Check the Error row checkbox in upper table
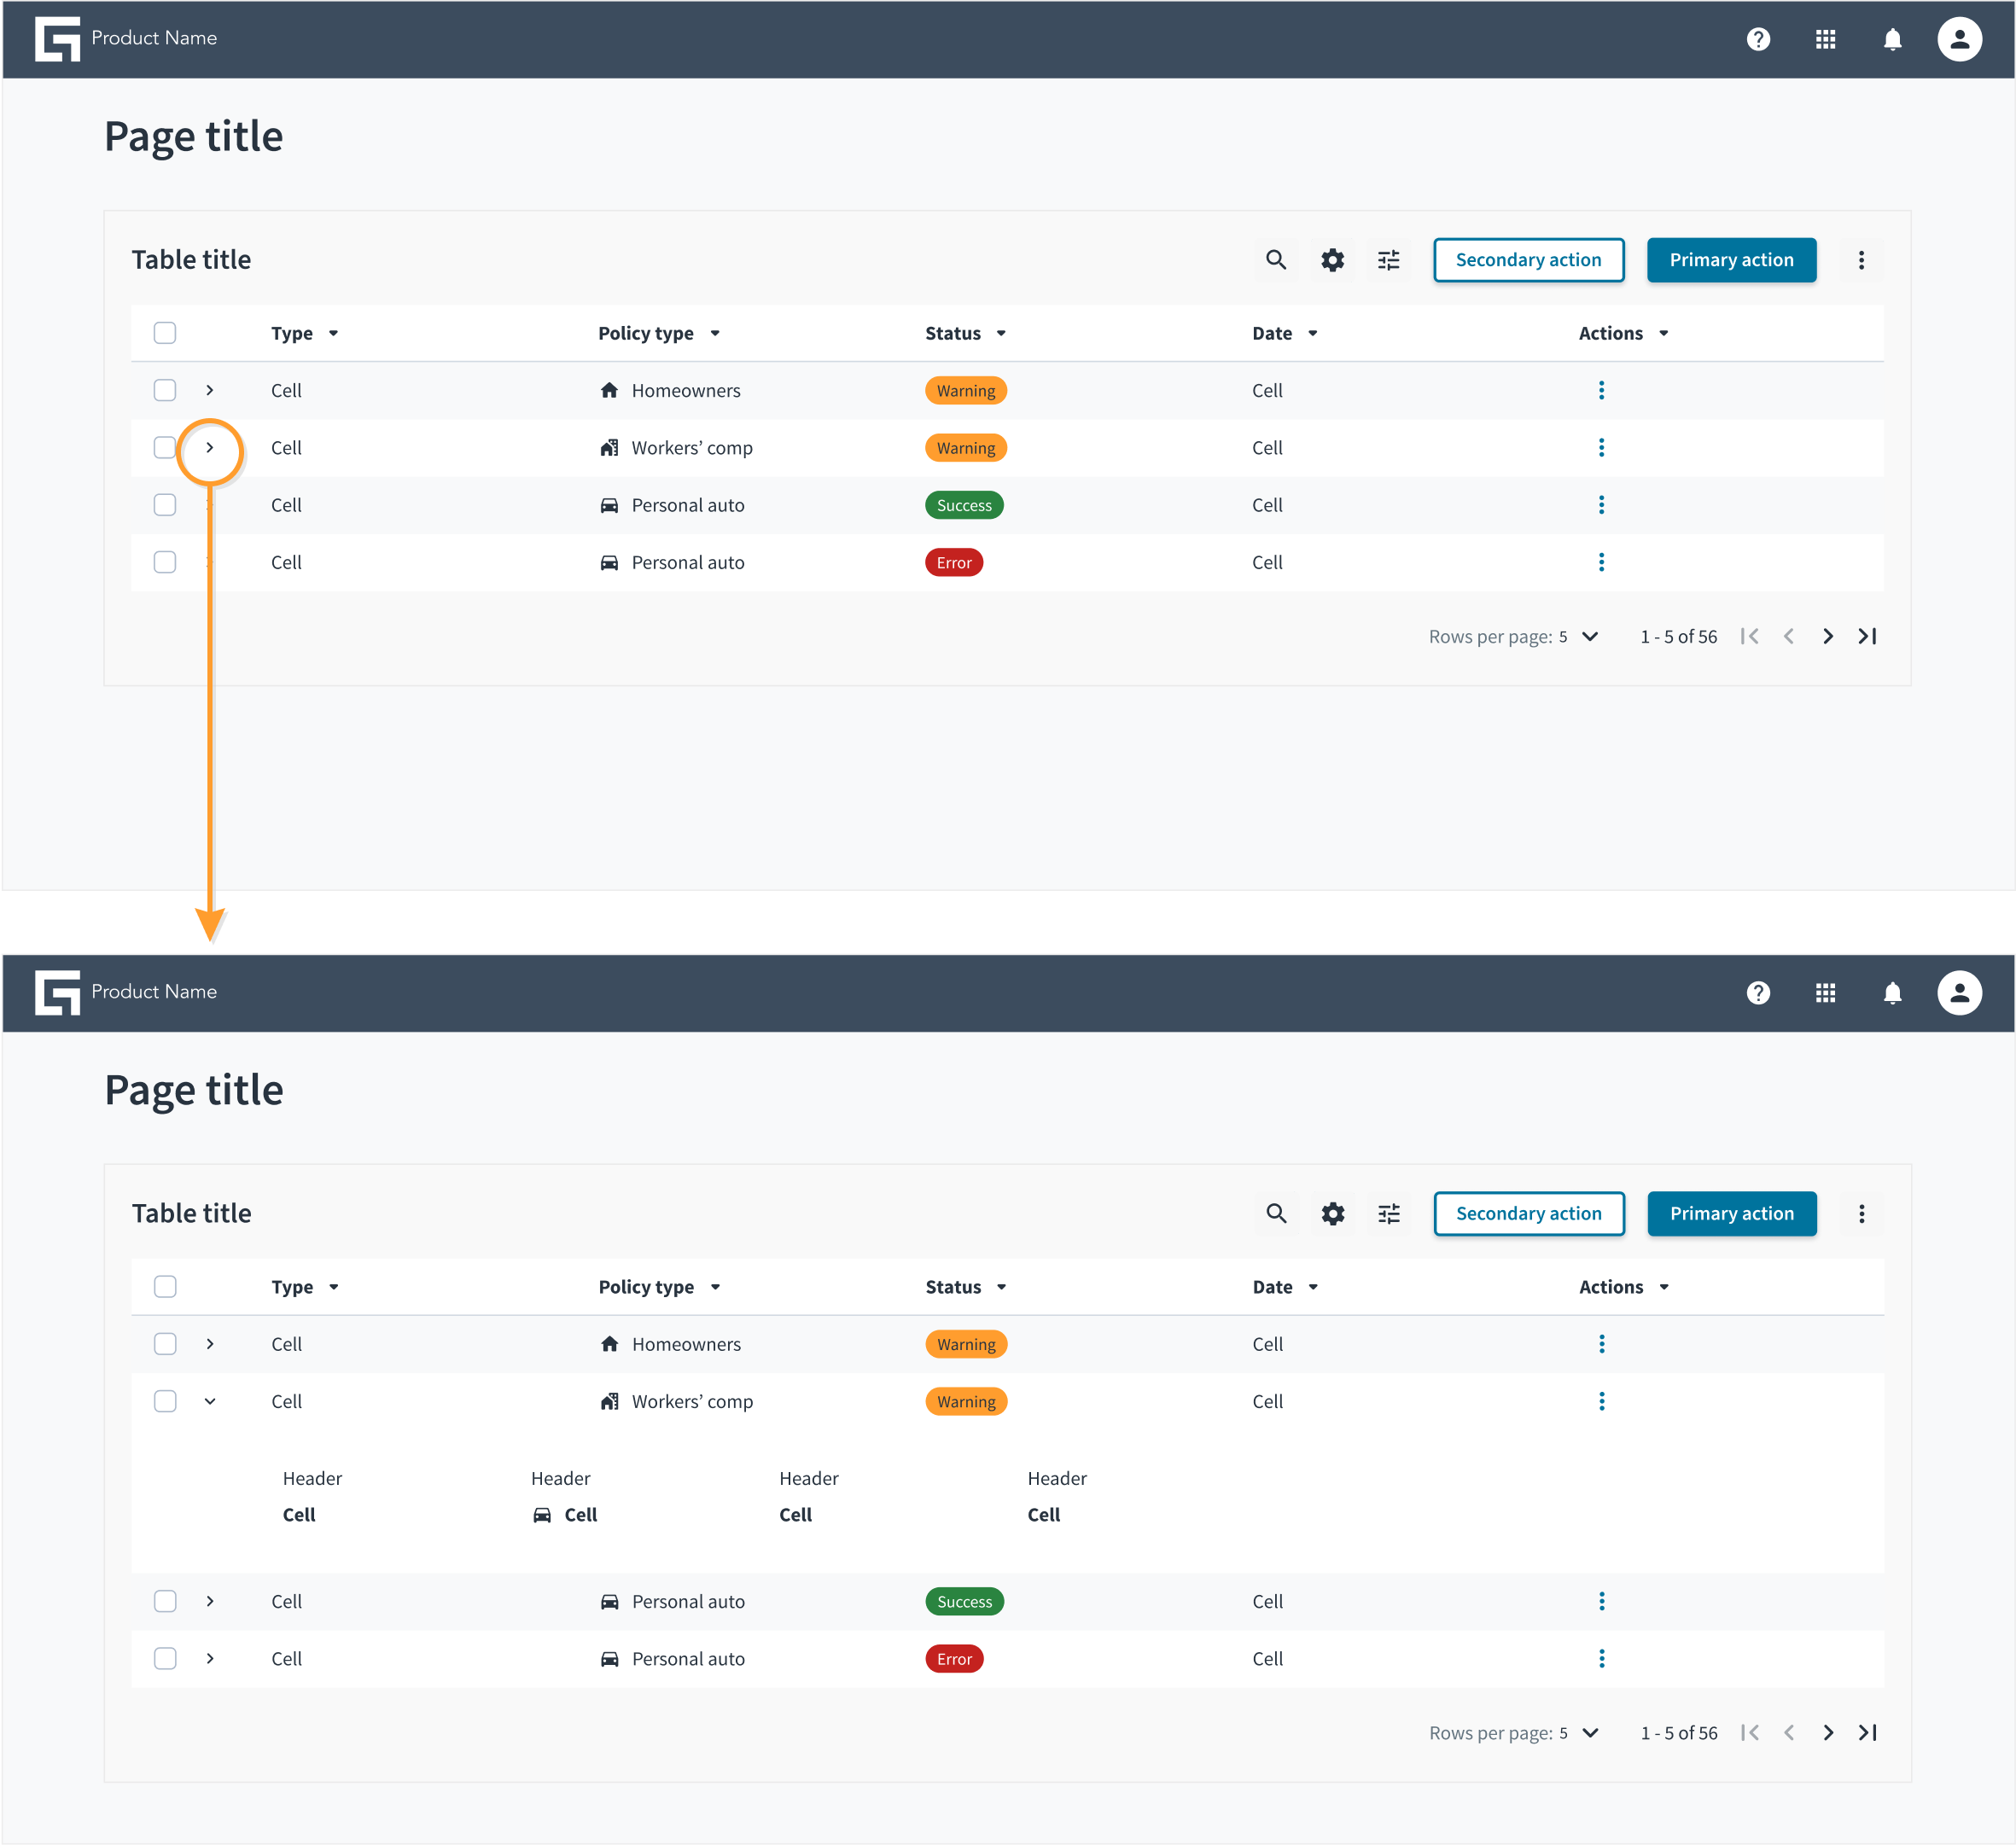This screenshot has width=2016, height=1845. [165, 562]
